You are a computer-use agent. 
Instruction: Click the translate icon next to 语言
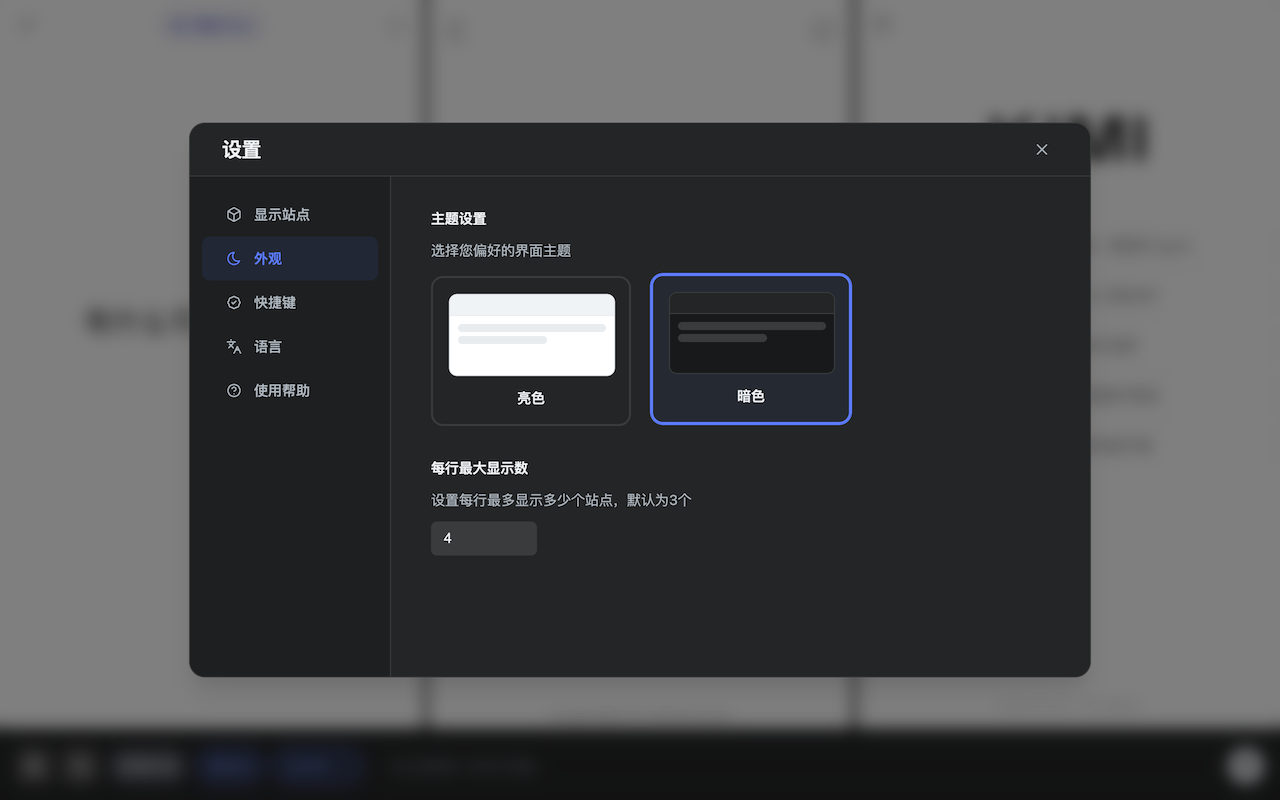click(x=233, y=346)
